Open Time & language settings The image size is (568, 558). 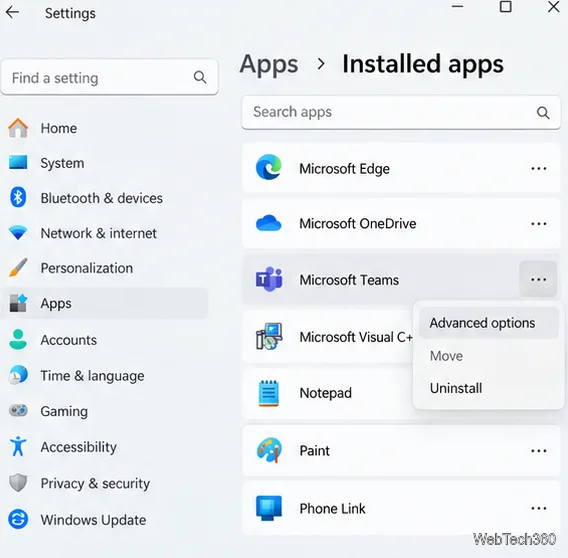pos(105,375)
